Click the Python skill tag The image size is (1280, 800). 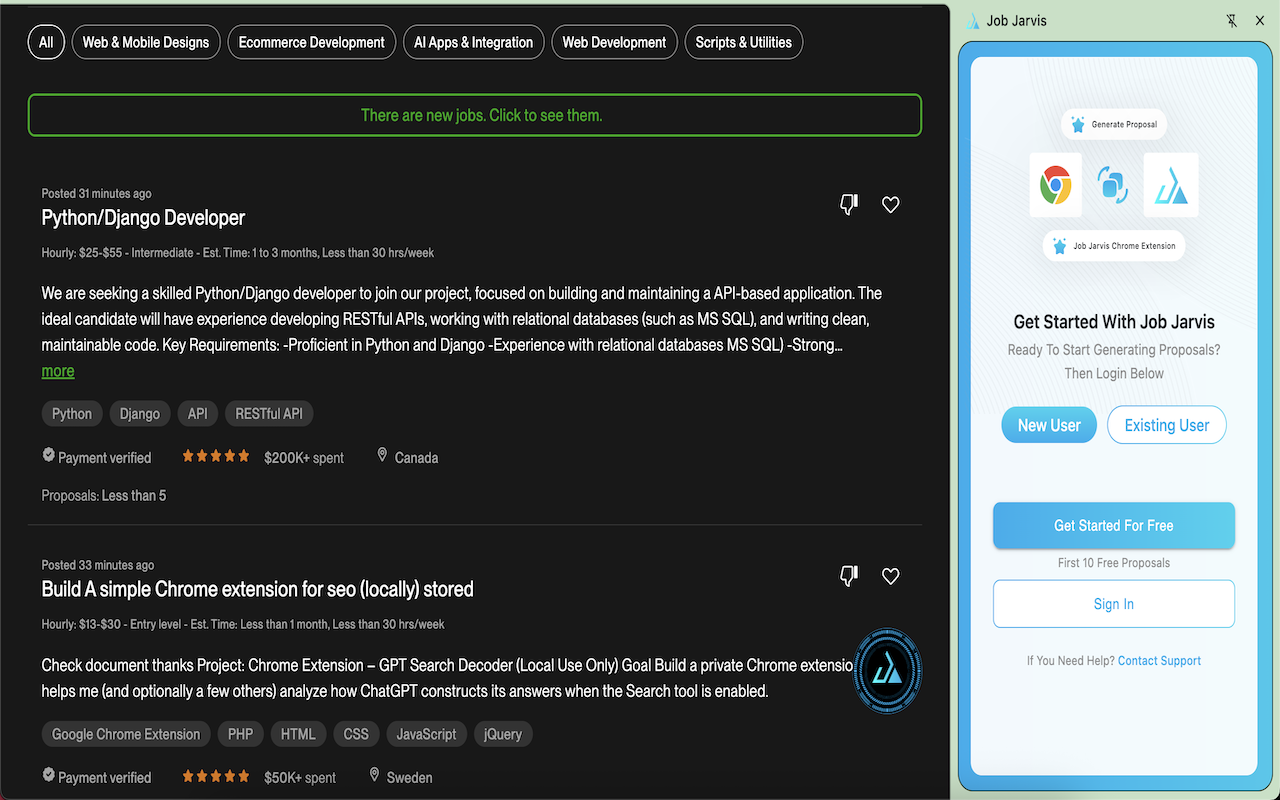pyautogui.click(x=72, y=414)
